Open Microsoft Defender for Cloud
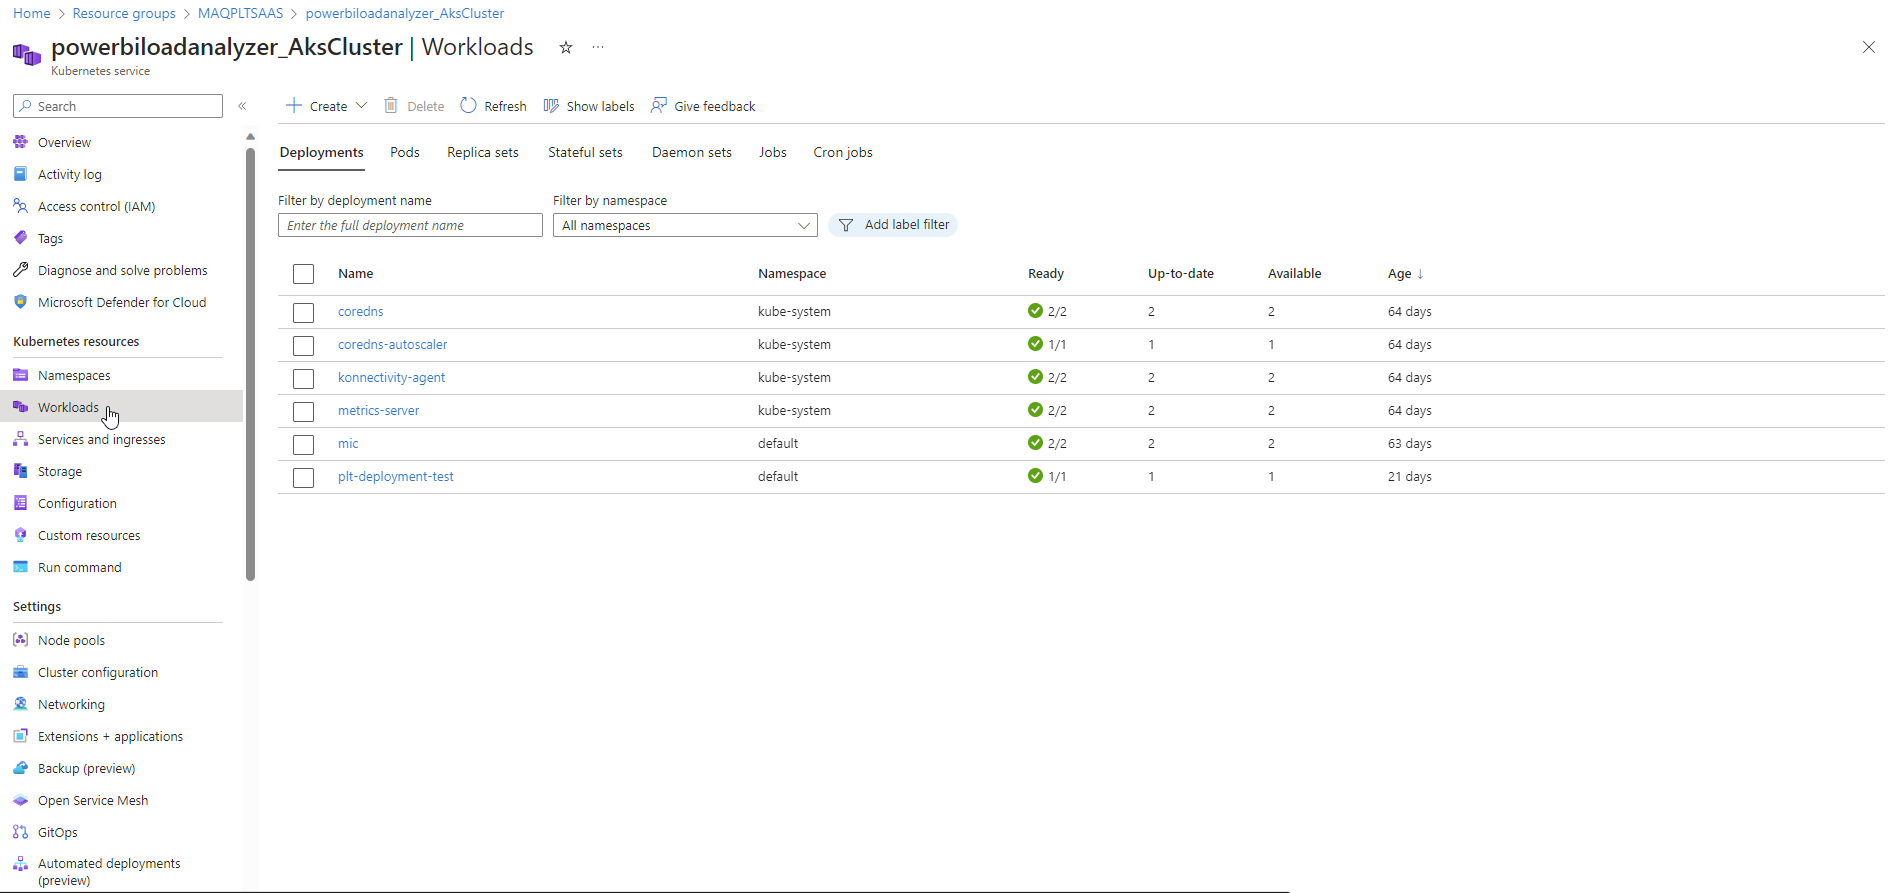Screen dimensions: 1900x893 [121, 302]
